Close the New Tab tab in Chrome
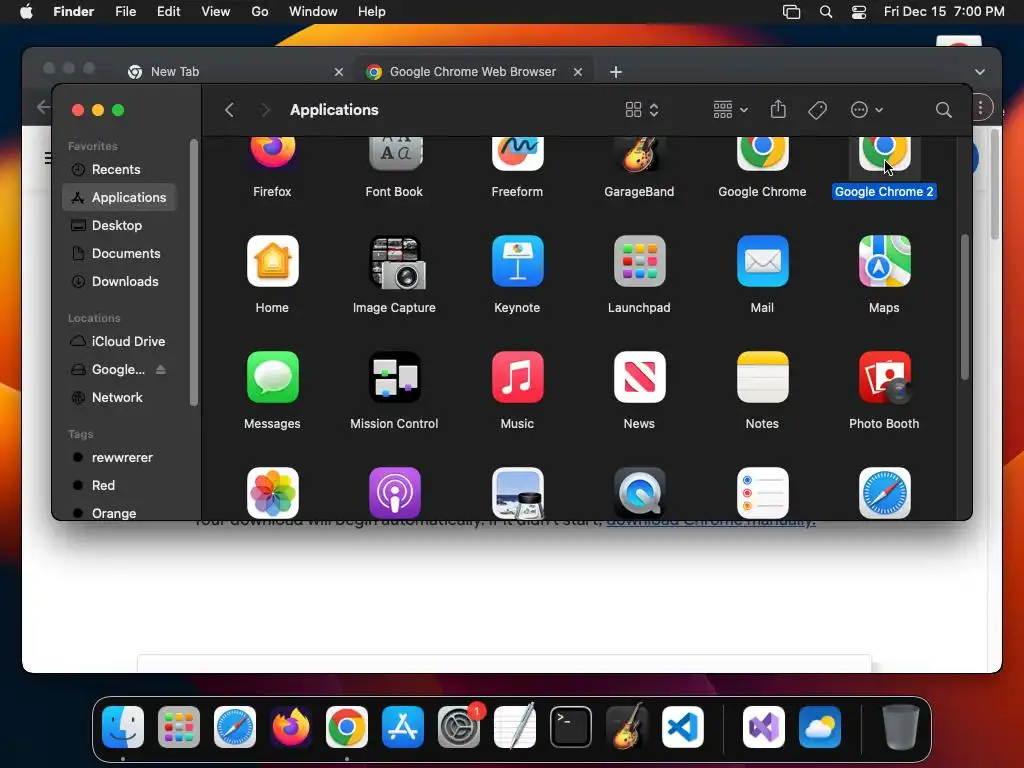The height and width of the screenshot is (768, 1024). pyautogui.click(x=338, y=72)
